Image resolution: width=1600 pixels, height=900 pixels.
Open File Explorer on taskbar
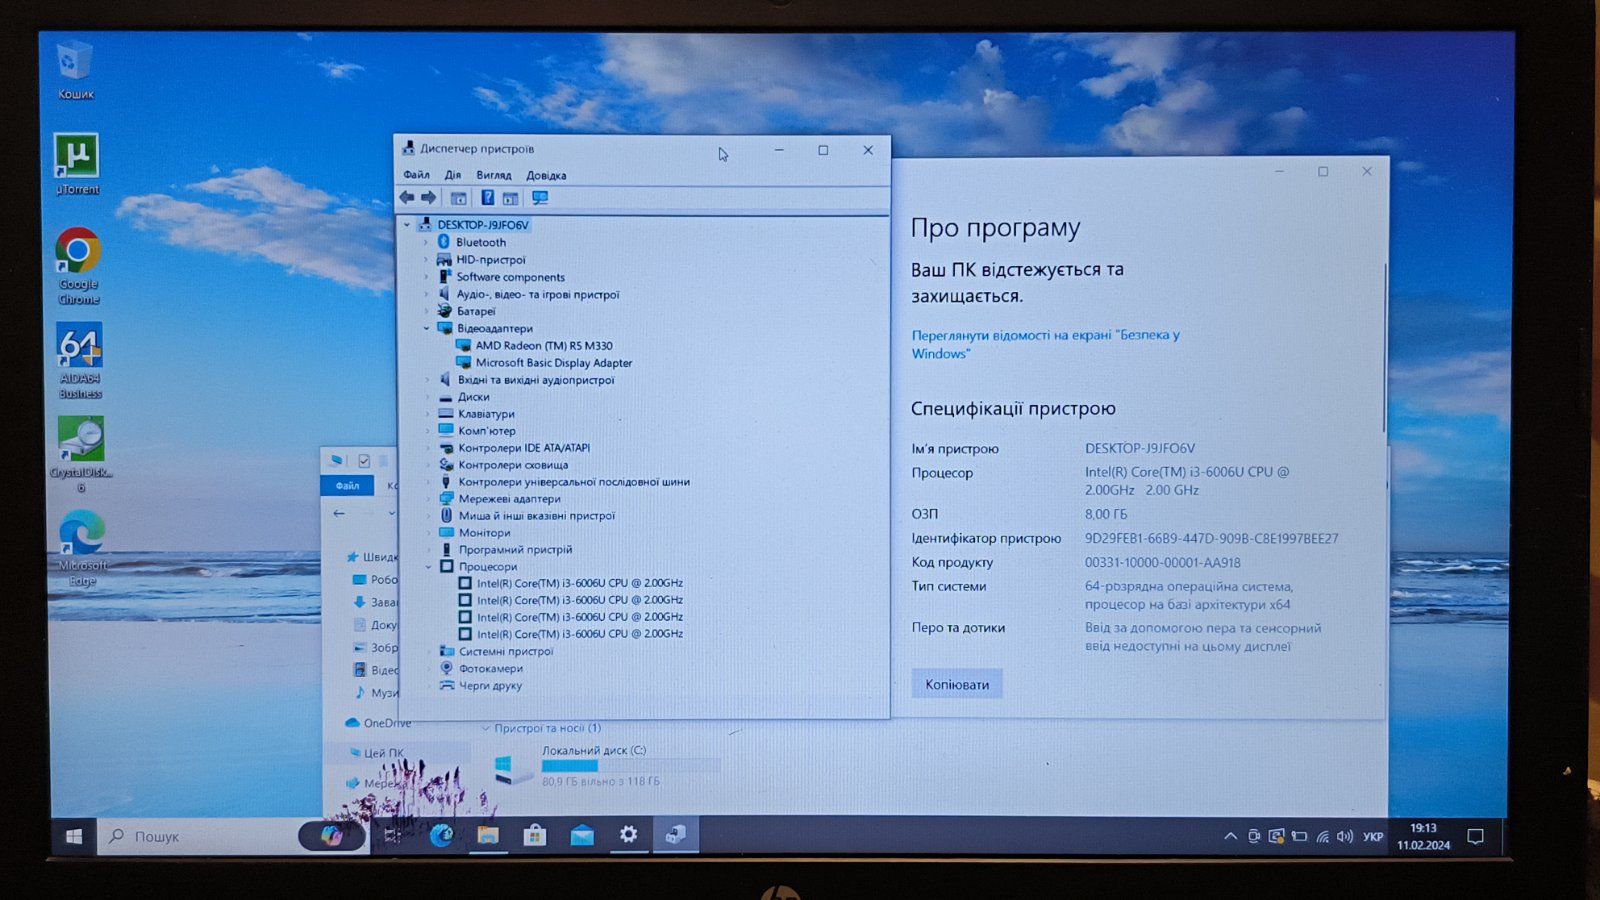(x=488, y=835)
